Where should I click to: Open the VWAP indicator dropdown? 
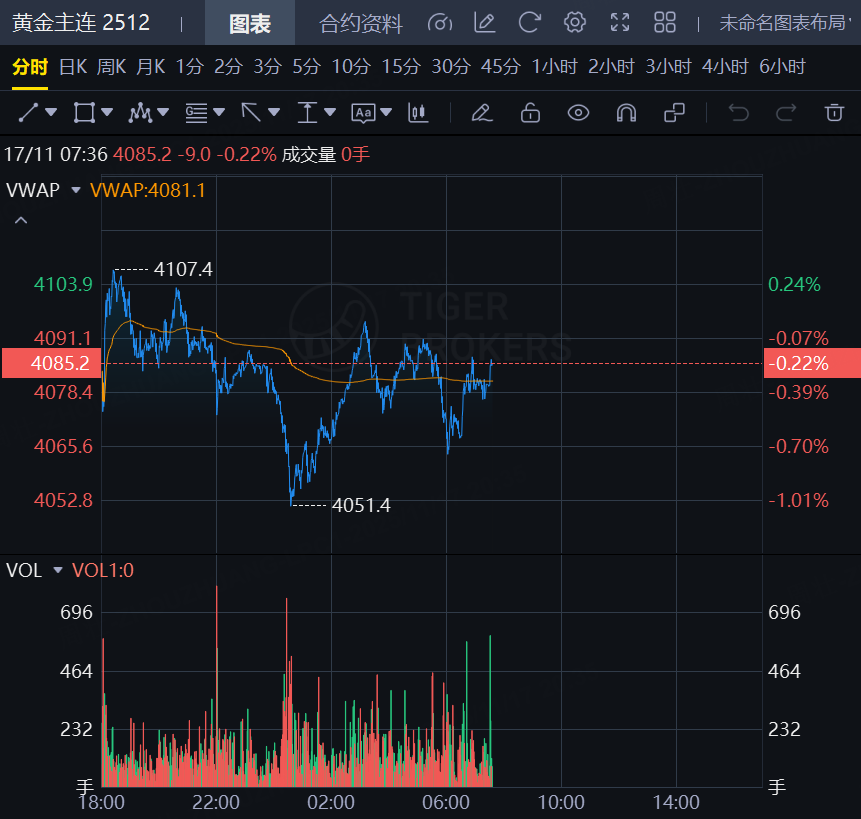click(75, 190)
